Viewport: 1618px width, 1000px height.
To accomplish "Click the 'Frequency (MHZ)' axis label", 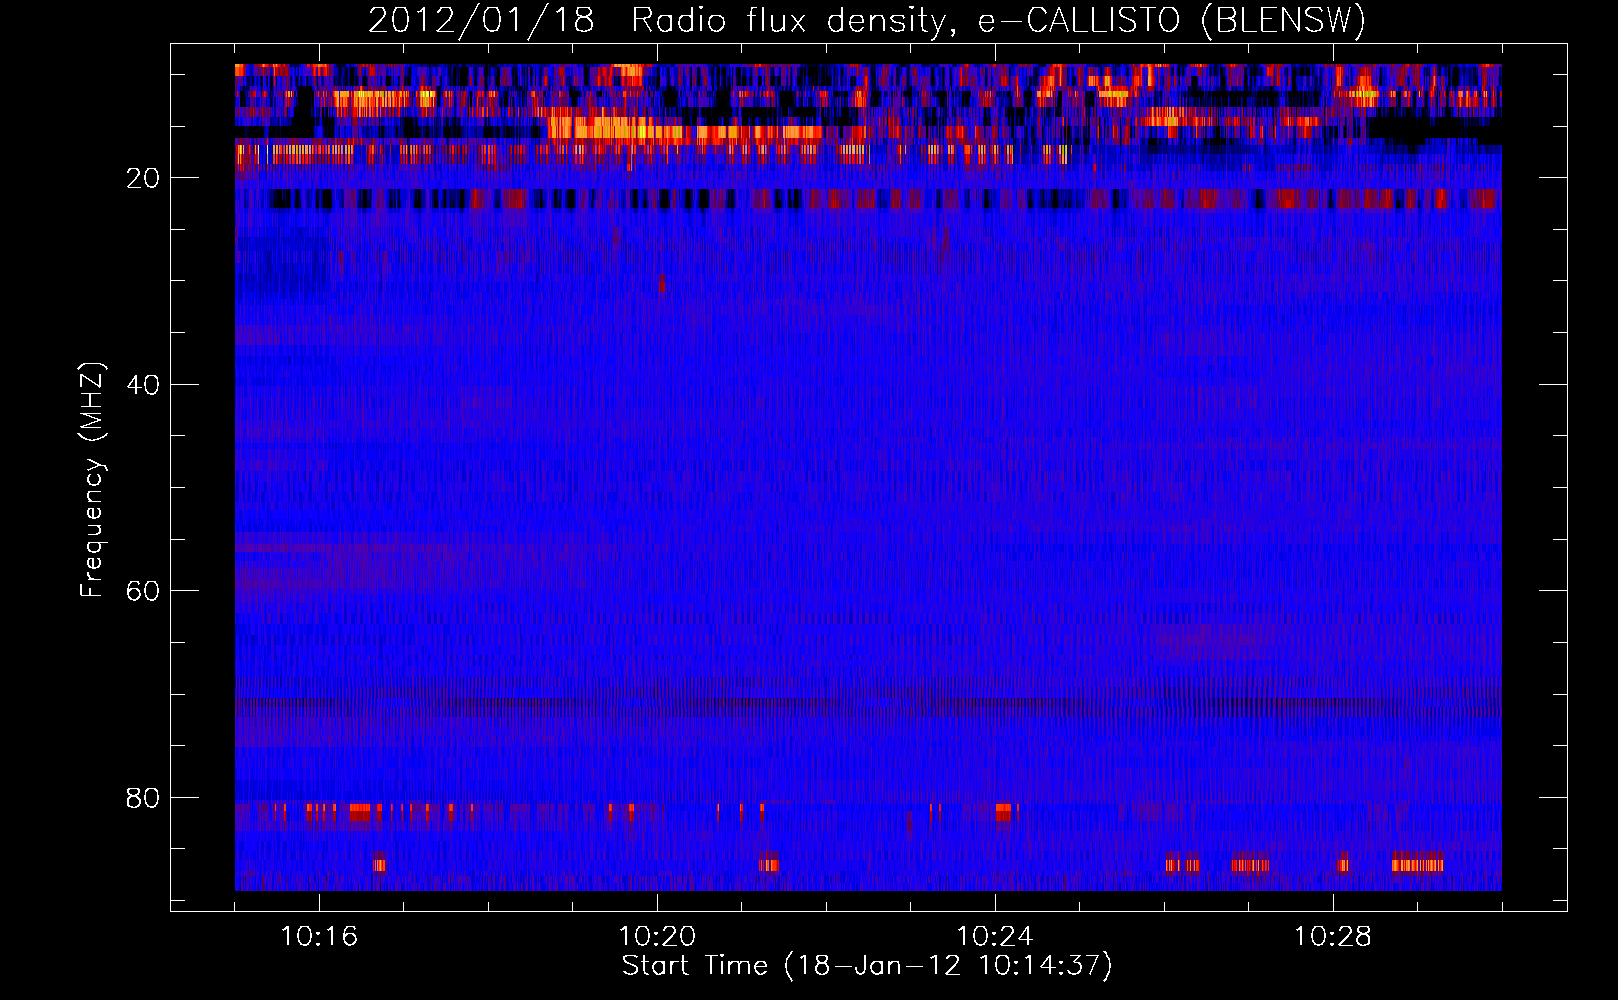I will [x=91, y=480].
